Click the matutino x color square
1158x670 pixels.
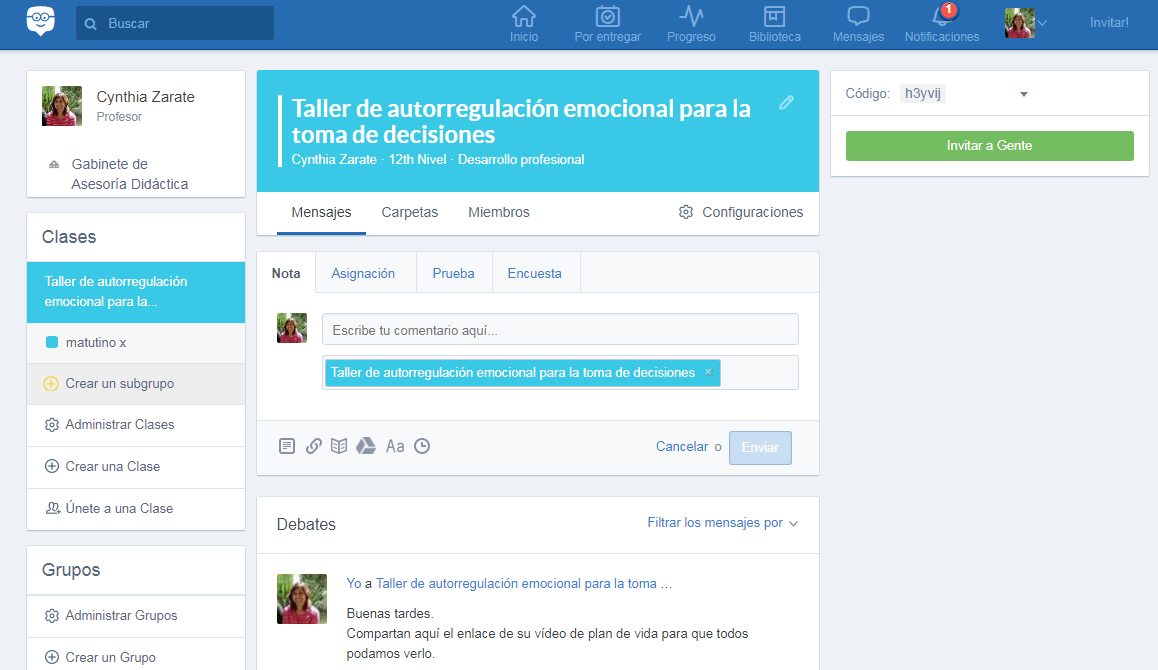pyautogui.click(x=52, y=343)
